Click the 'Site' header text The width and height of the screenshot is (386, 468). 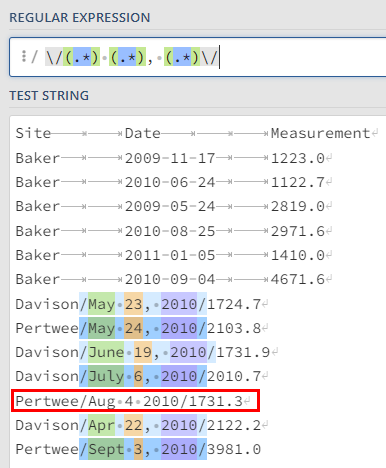coord(33,133)
